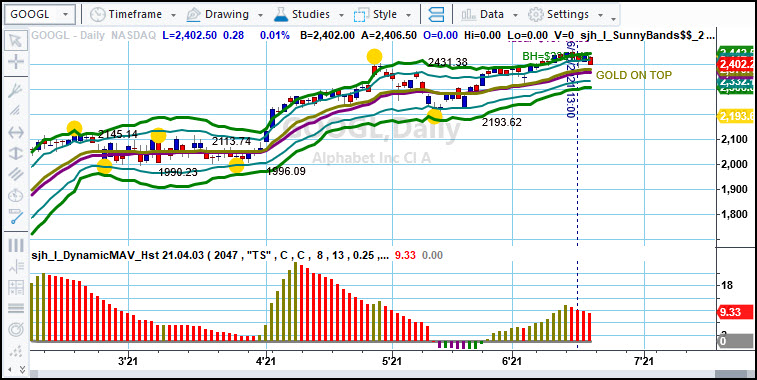Select the arrow pointer tool
This screenshot has width=757, height=380.
pos(15,40)
